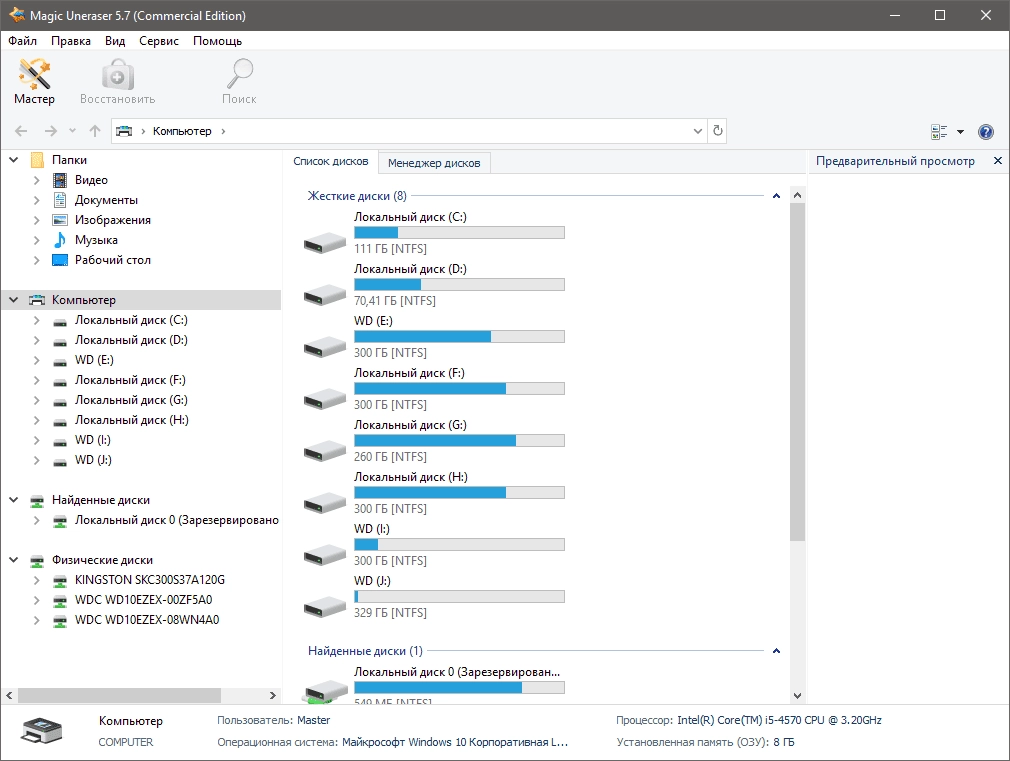Click the drive icon for Локальный диск (D:) in disk list
1010x761 pixels.
pyautogui.click(x=325, y=295)
